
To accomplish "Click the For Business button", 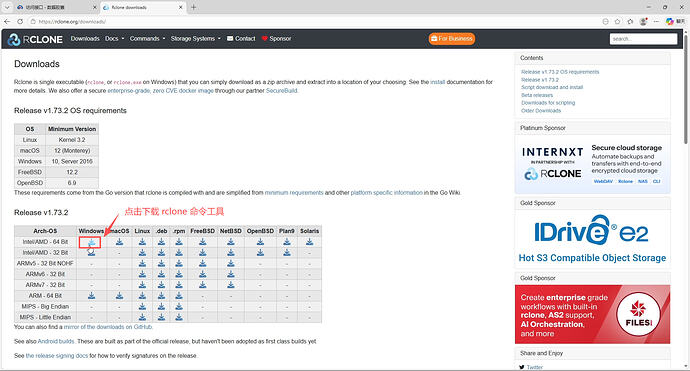I will 452,39.
